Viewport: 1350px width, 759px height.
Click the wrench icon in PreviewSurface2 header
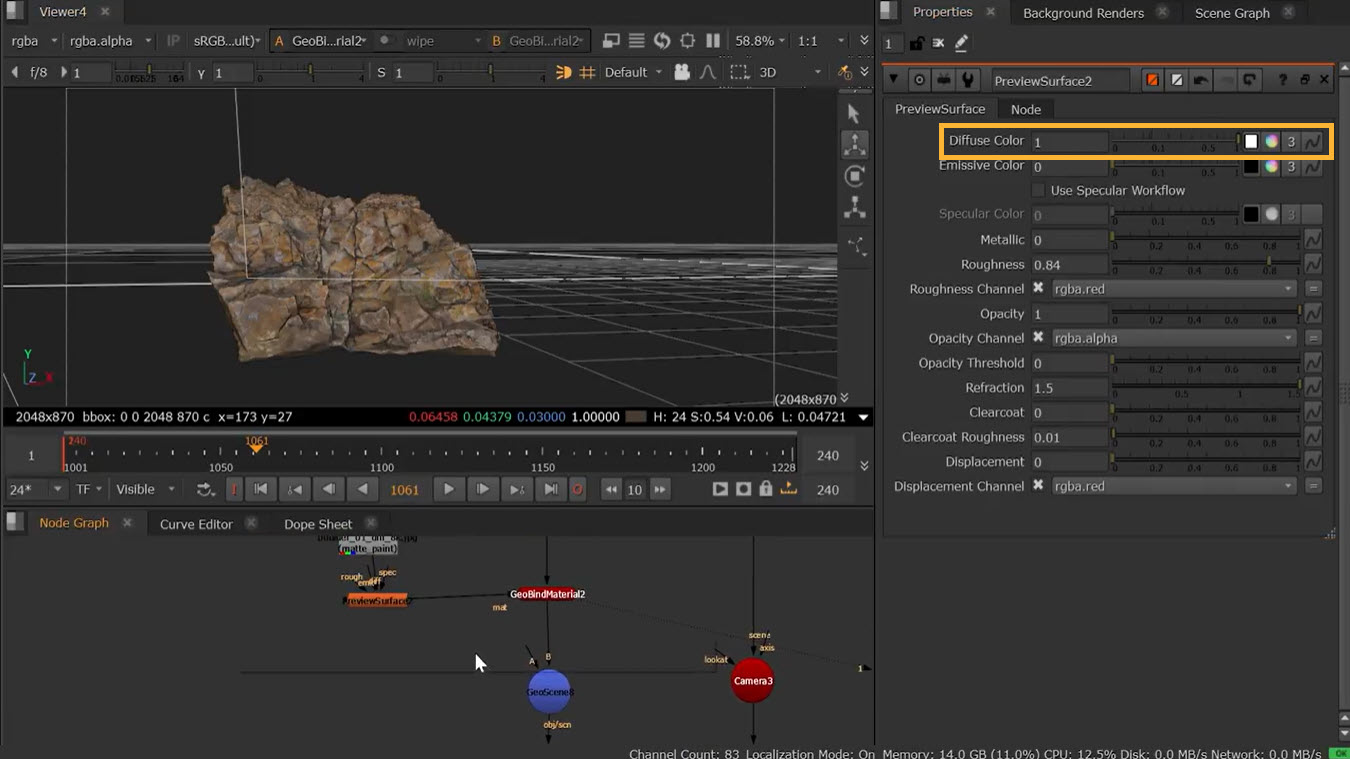967,80
